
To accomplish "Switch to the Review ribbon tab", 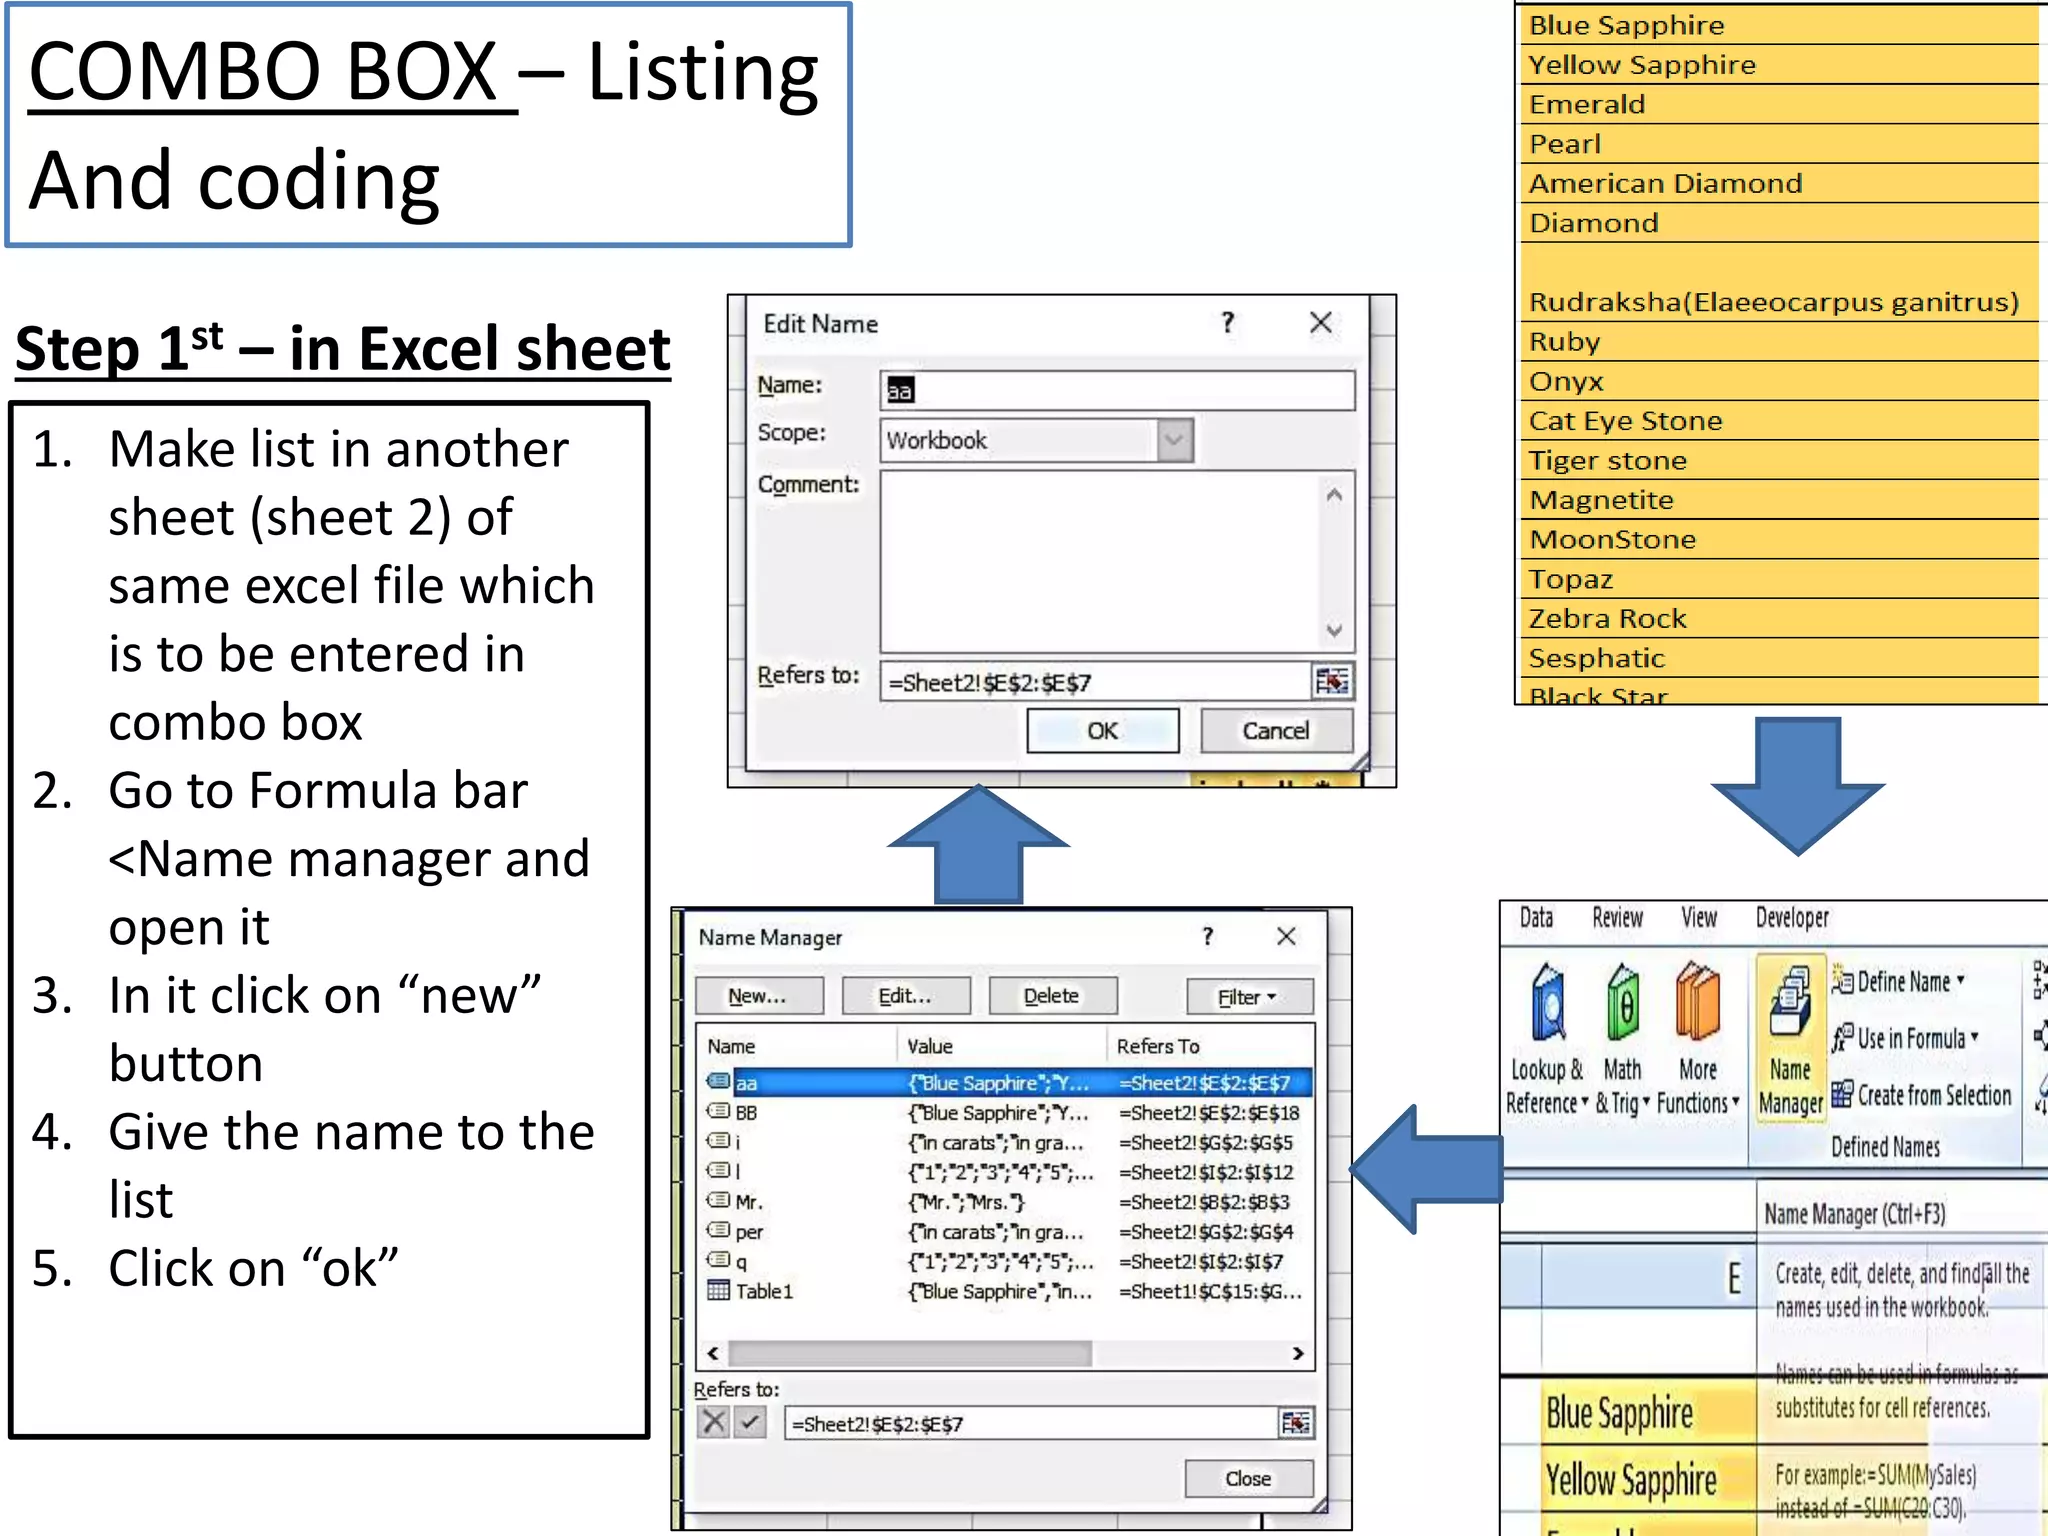I will click(x=1618, y=918).
